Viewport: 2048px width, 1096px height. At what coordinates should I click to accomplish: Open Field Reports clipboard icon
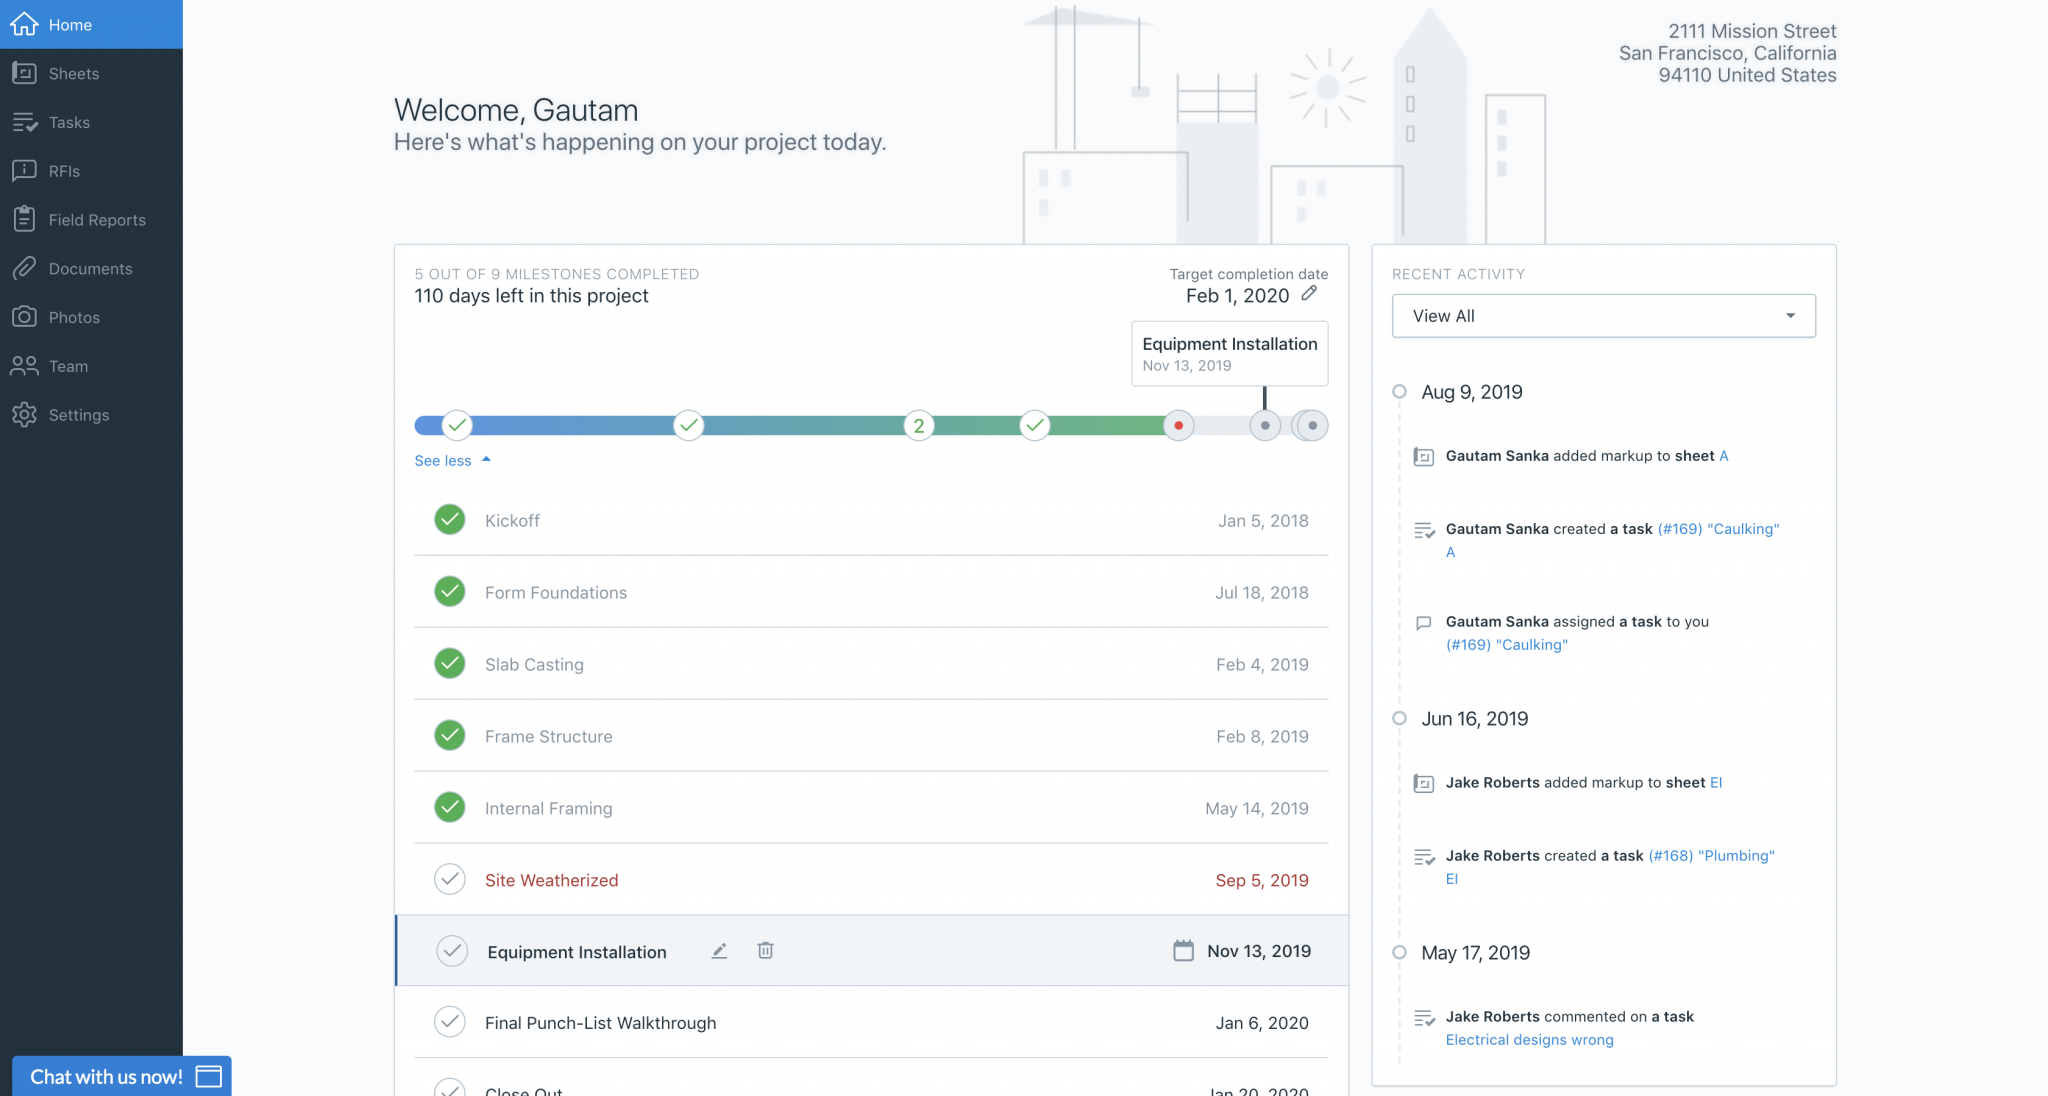25,219
